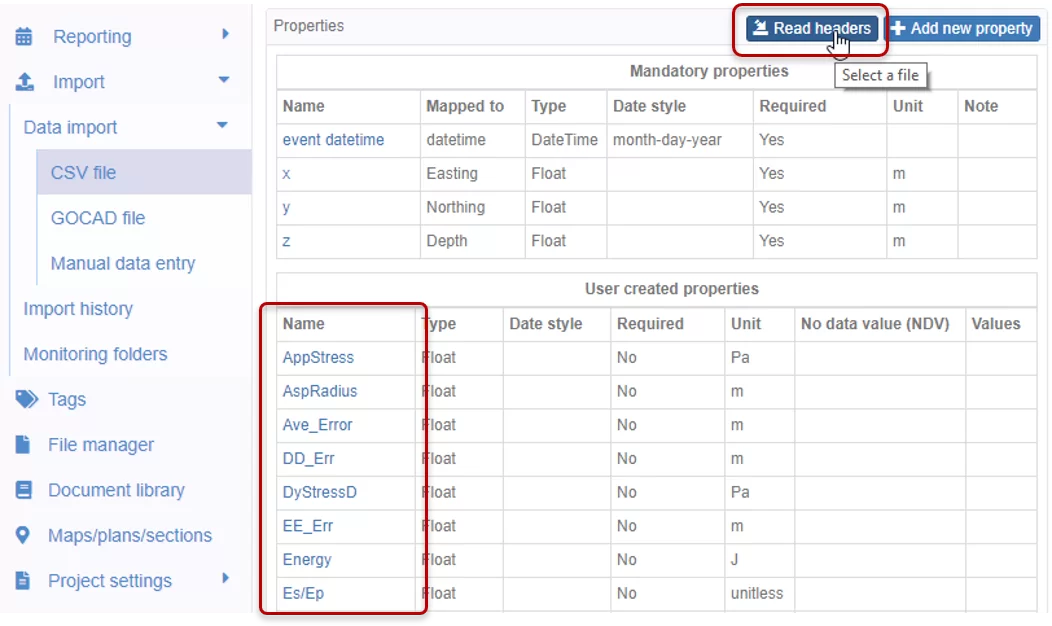Open Manual data entry page
The image size is (1052, 626).
pos(122,264)
